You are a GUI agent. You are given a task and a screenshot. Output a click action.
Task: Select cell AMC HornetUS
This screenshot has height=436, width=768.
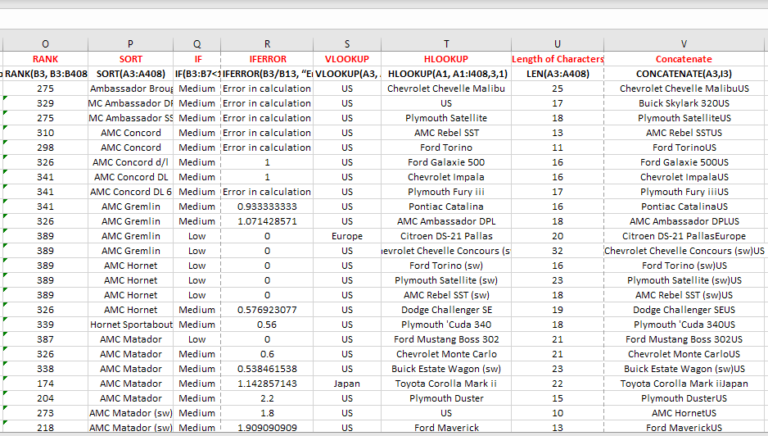[684, 413]
